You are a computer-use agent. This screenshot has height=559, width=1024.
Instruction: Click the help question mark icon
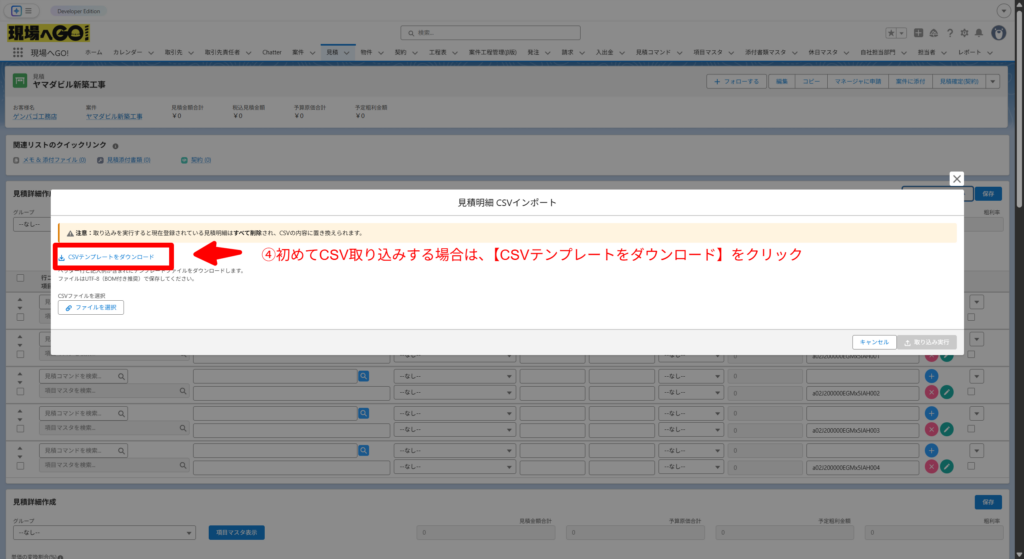(948, 33)
